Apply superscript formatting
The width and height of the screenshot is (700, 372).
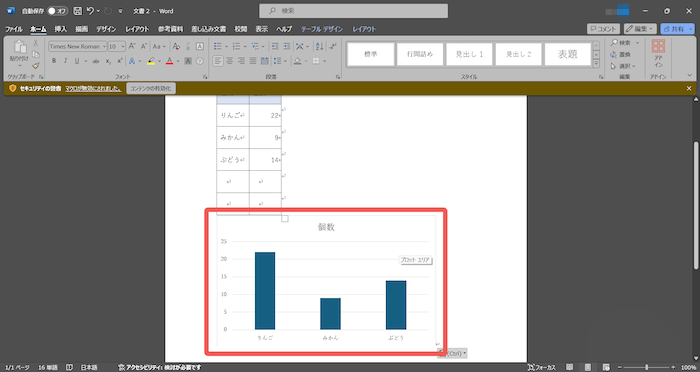(120, 61)
